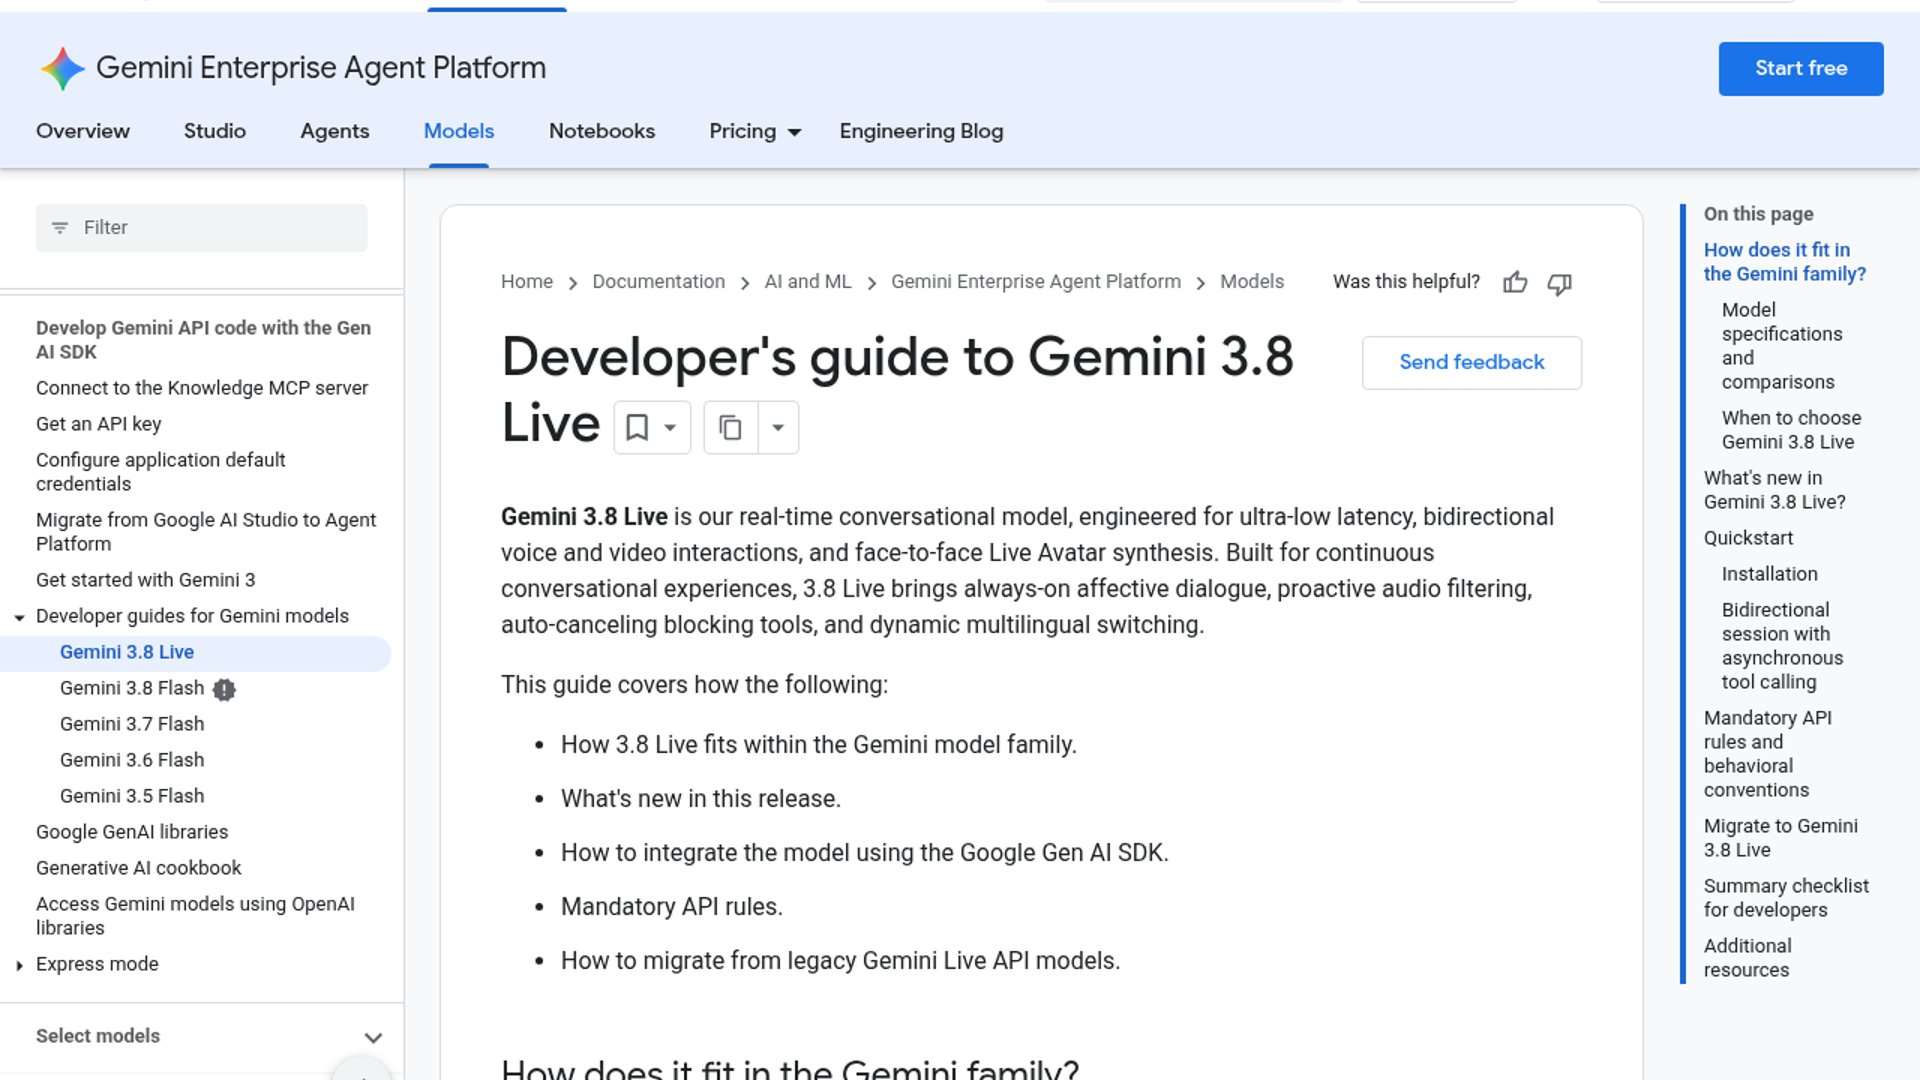Open Gemini Enterprise Agent Platform breadcrumb
The width and height of the screenshot is (1920, 1080).
tap(1036, 282)
